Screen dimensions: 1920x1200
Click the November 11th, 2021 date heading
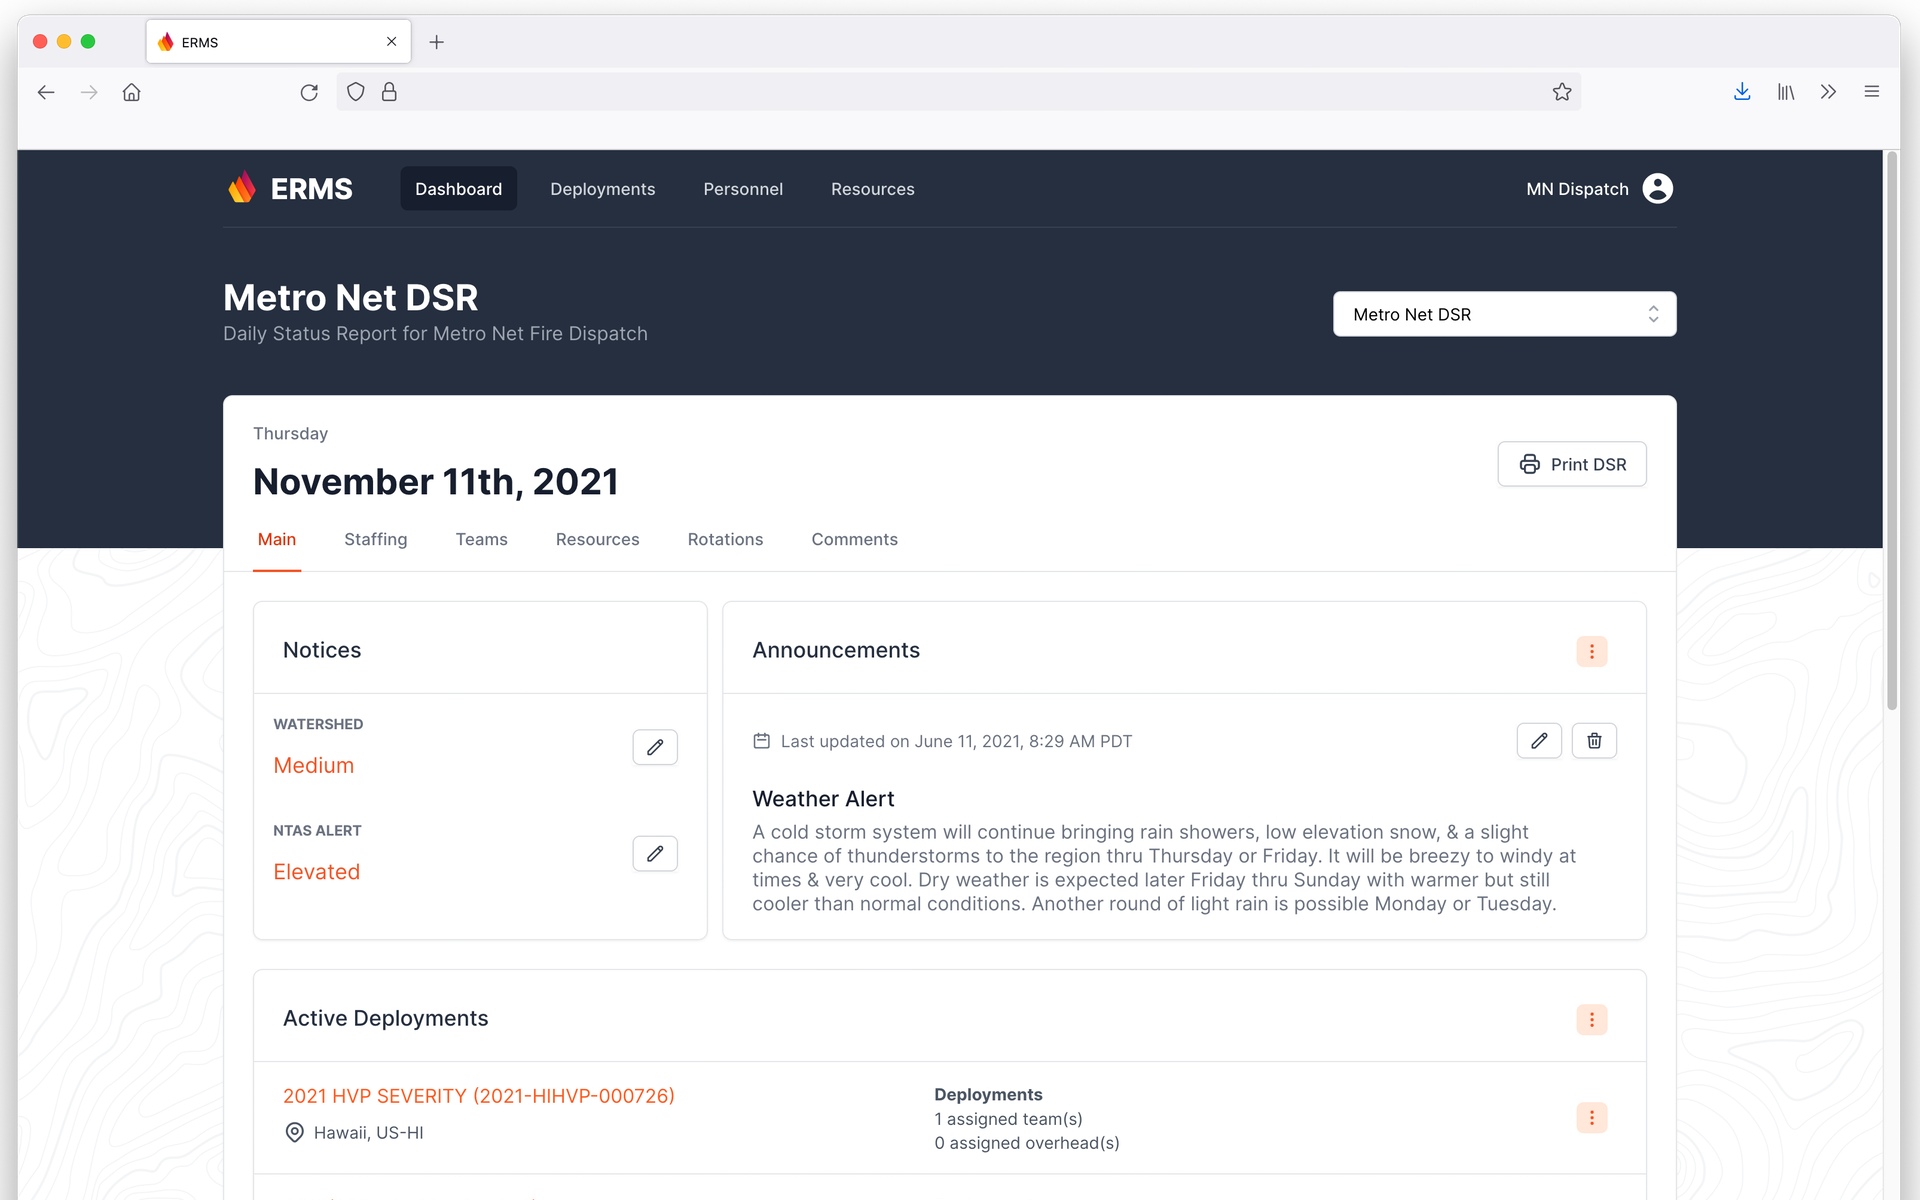(436, 482)
